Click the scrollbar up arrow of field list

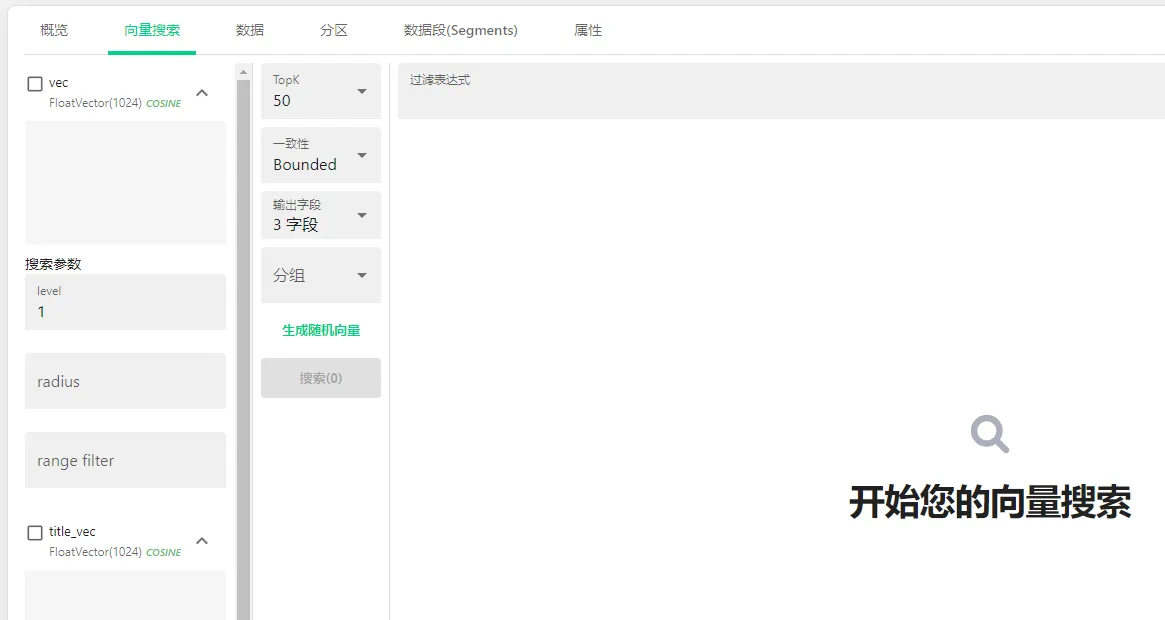pyautogui.click(x=243, y=72)
